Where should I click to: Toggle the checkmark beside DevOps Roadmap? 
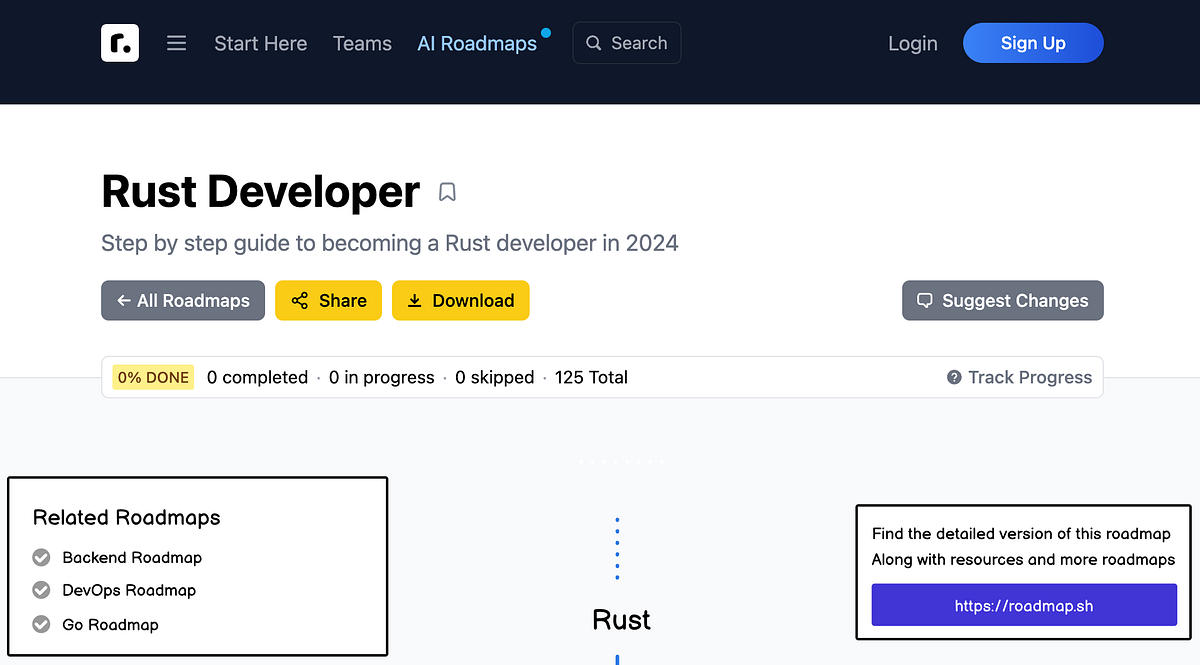(41, 590)
